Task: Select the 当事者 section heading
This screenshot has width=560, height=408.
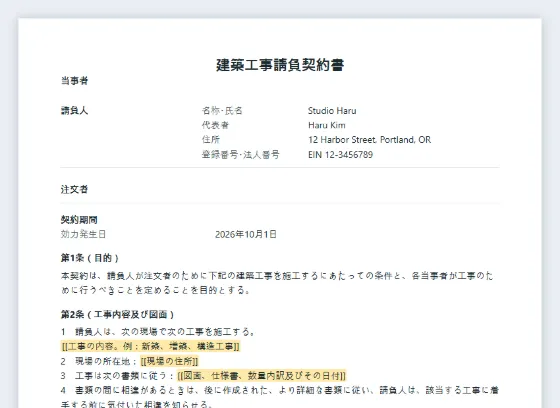Action: point(74,81)
